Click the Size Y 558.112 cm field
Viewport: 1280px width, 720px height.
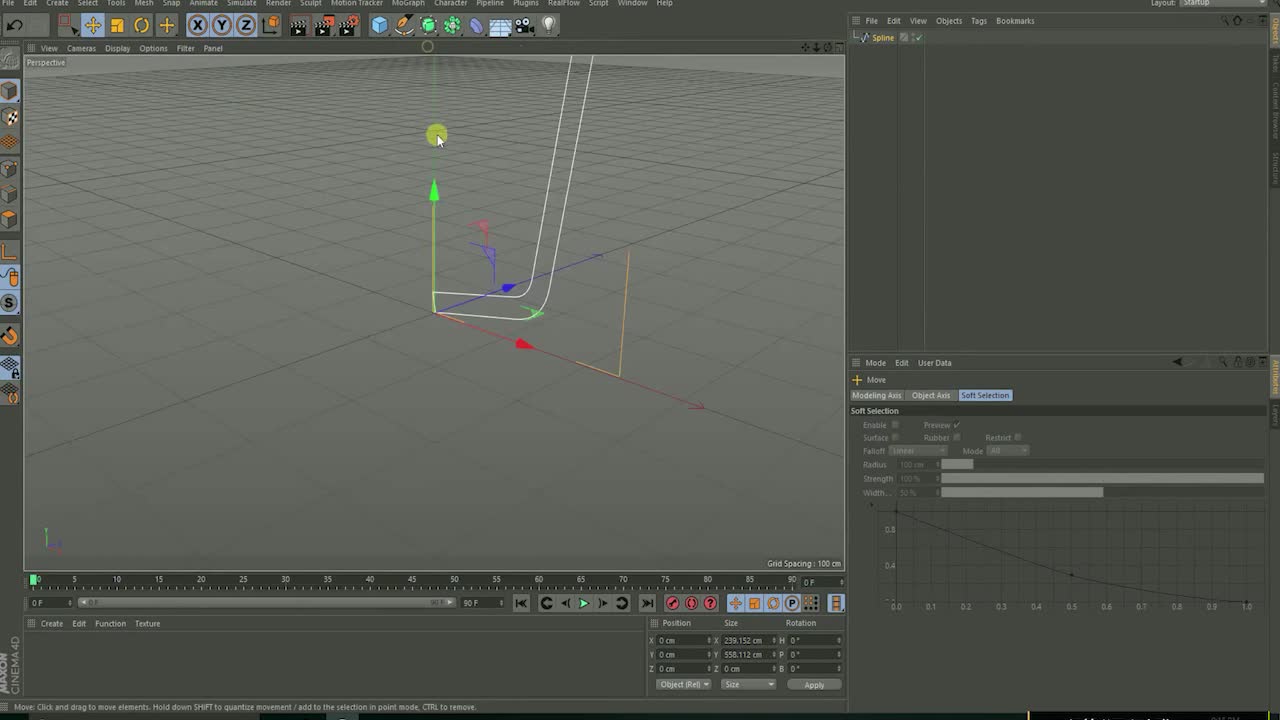click(x=747, y=655)
